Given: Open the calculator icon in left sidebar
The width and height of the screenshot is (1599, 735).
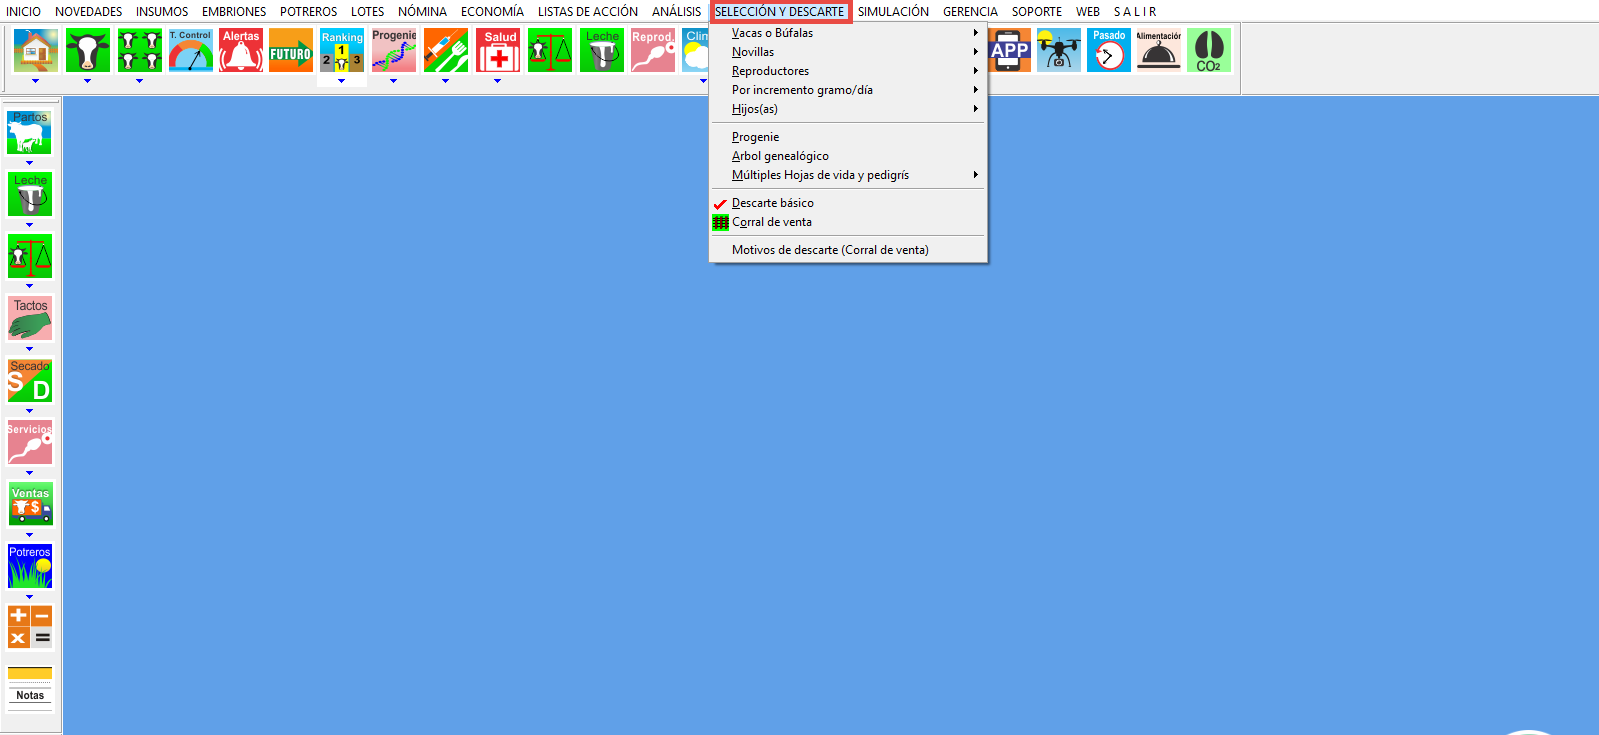Looking at the screenshot, I should [x=30, y=627].
